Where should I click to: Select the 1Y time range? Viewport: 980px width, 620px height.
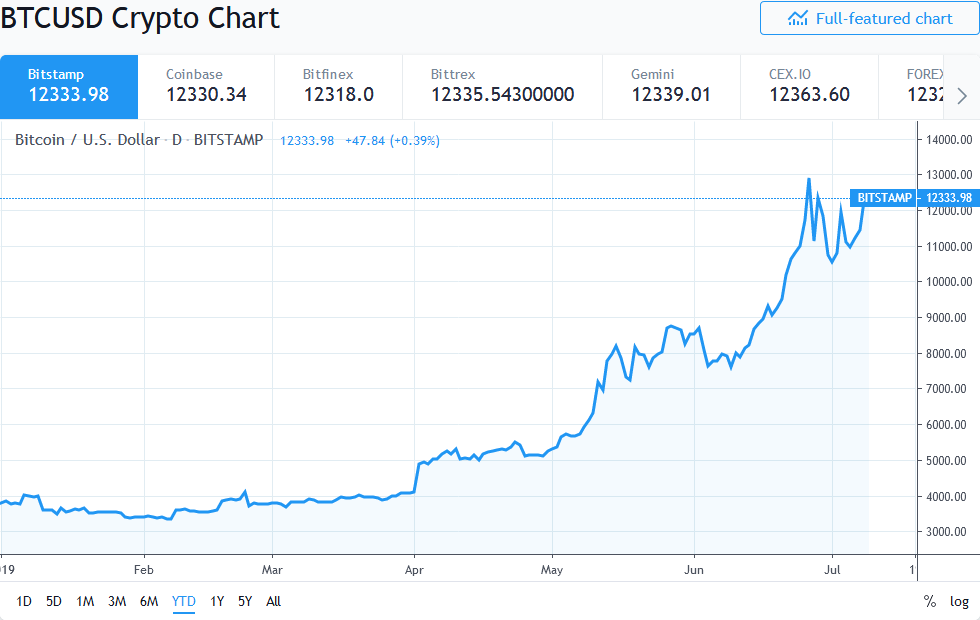point(216,601)
